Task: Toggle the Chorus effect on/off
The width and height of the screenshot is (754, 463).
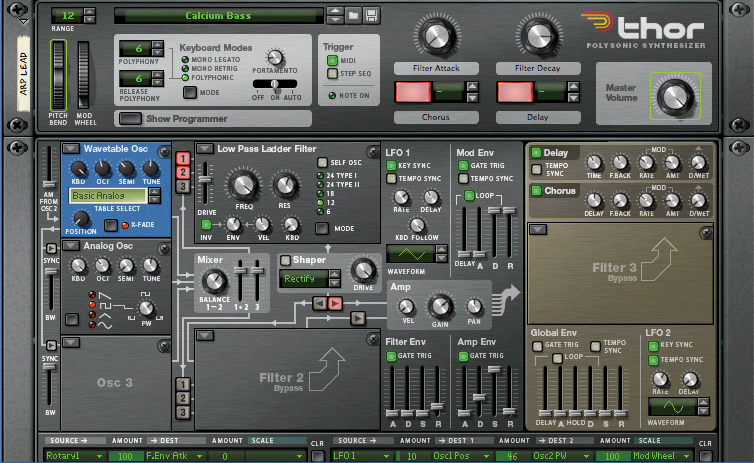Action: click(x=536, y=191)
